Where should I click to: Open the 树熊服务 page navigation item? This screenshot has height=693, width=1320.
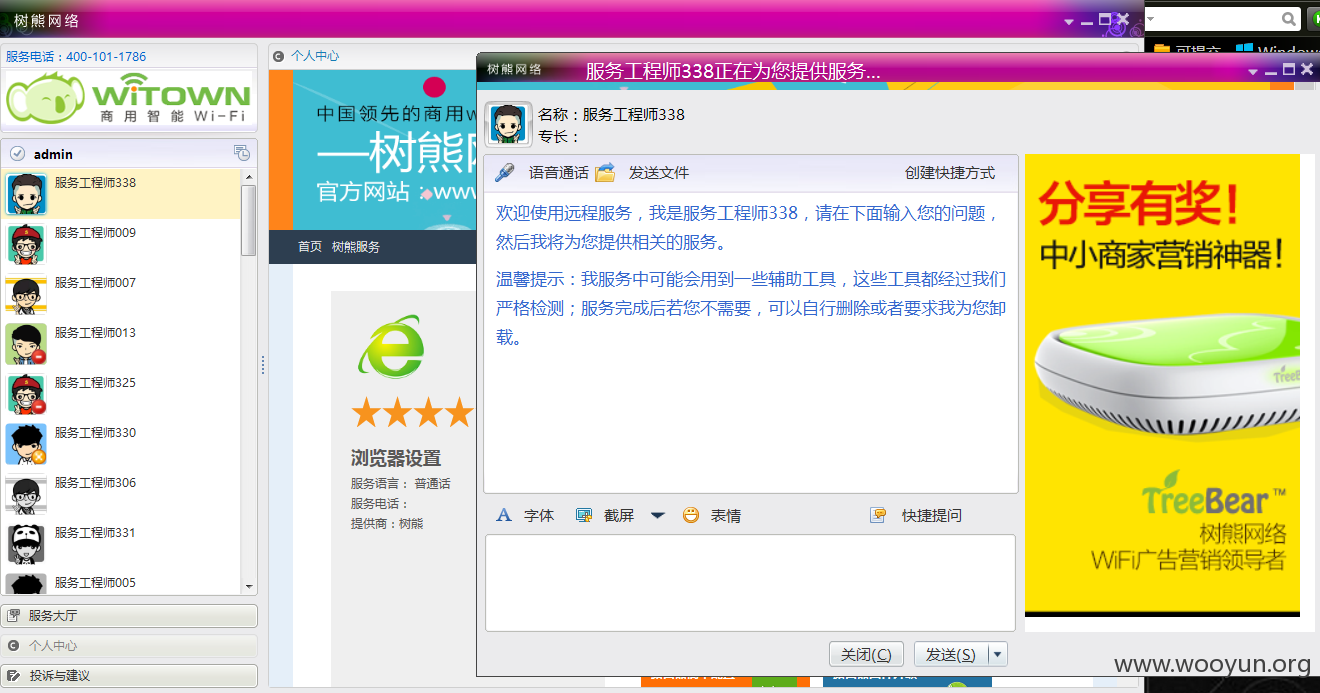point(356,247)
